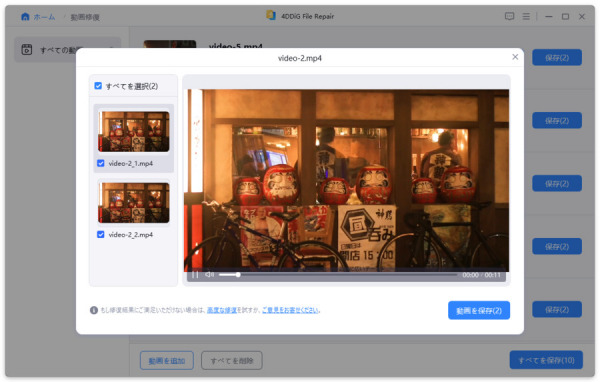Click the ご意見をお寄せください link
This screenshot has height=382, width=600.
(290, 310)
